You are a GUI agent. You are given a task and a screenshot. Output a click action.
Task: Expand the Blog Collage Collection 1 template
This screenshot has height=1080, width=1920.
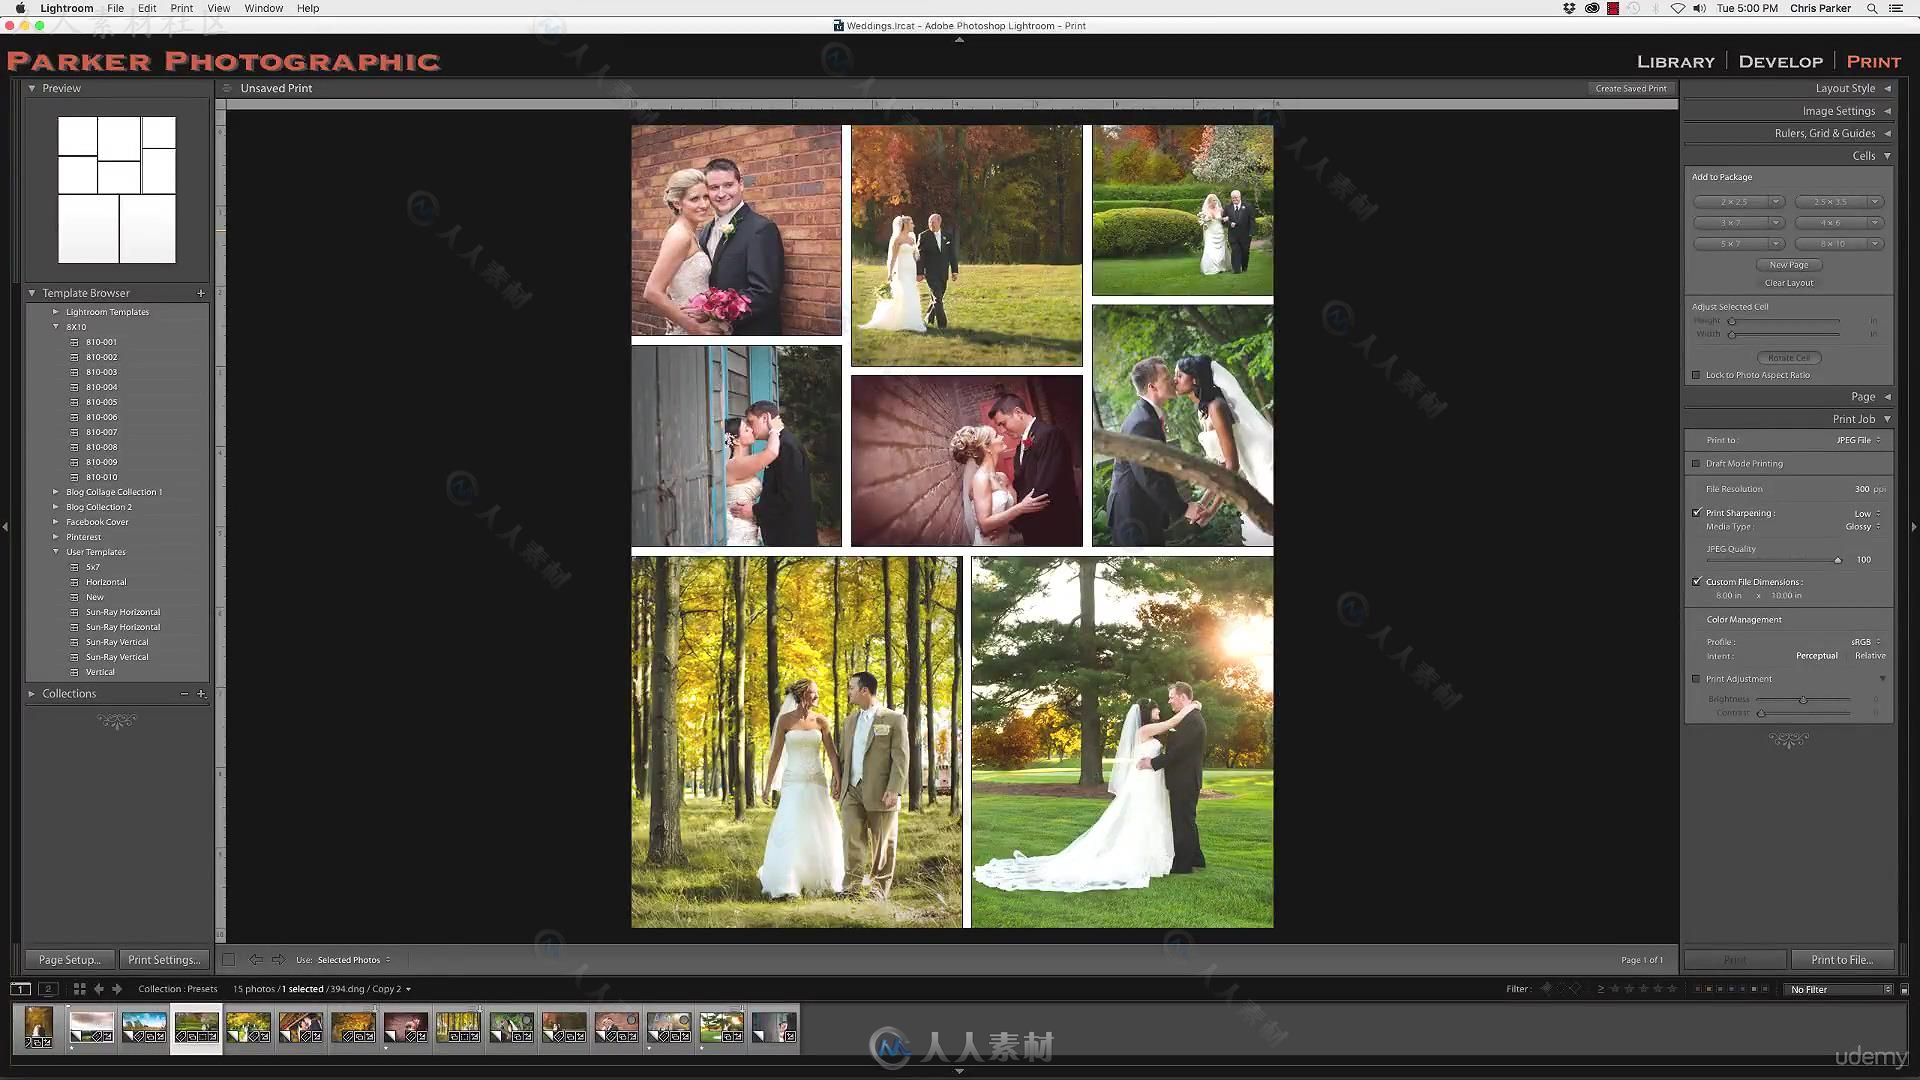pos(55,492)
